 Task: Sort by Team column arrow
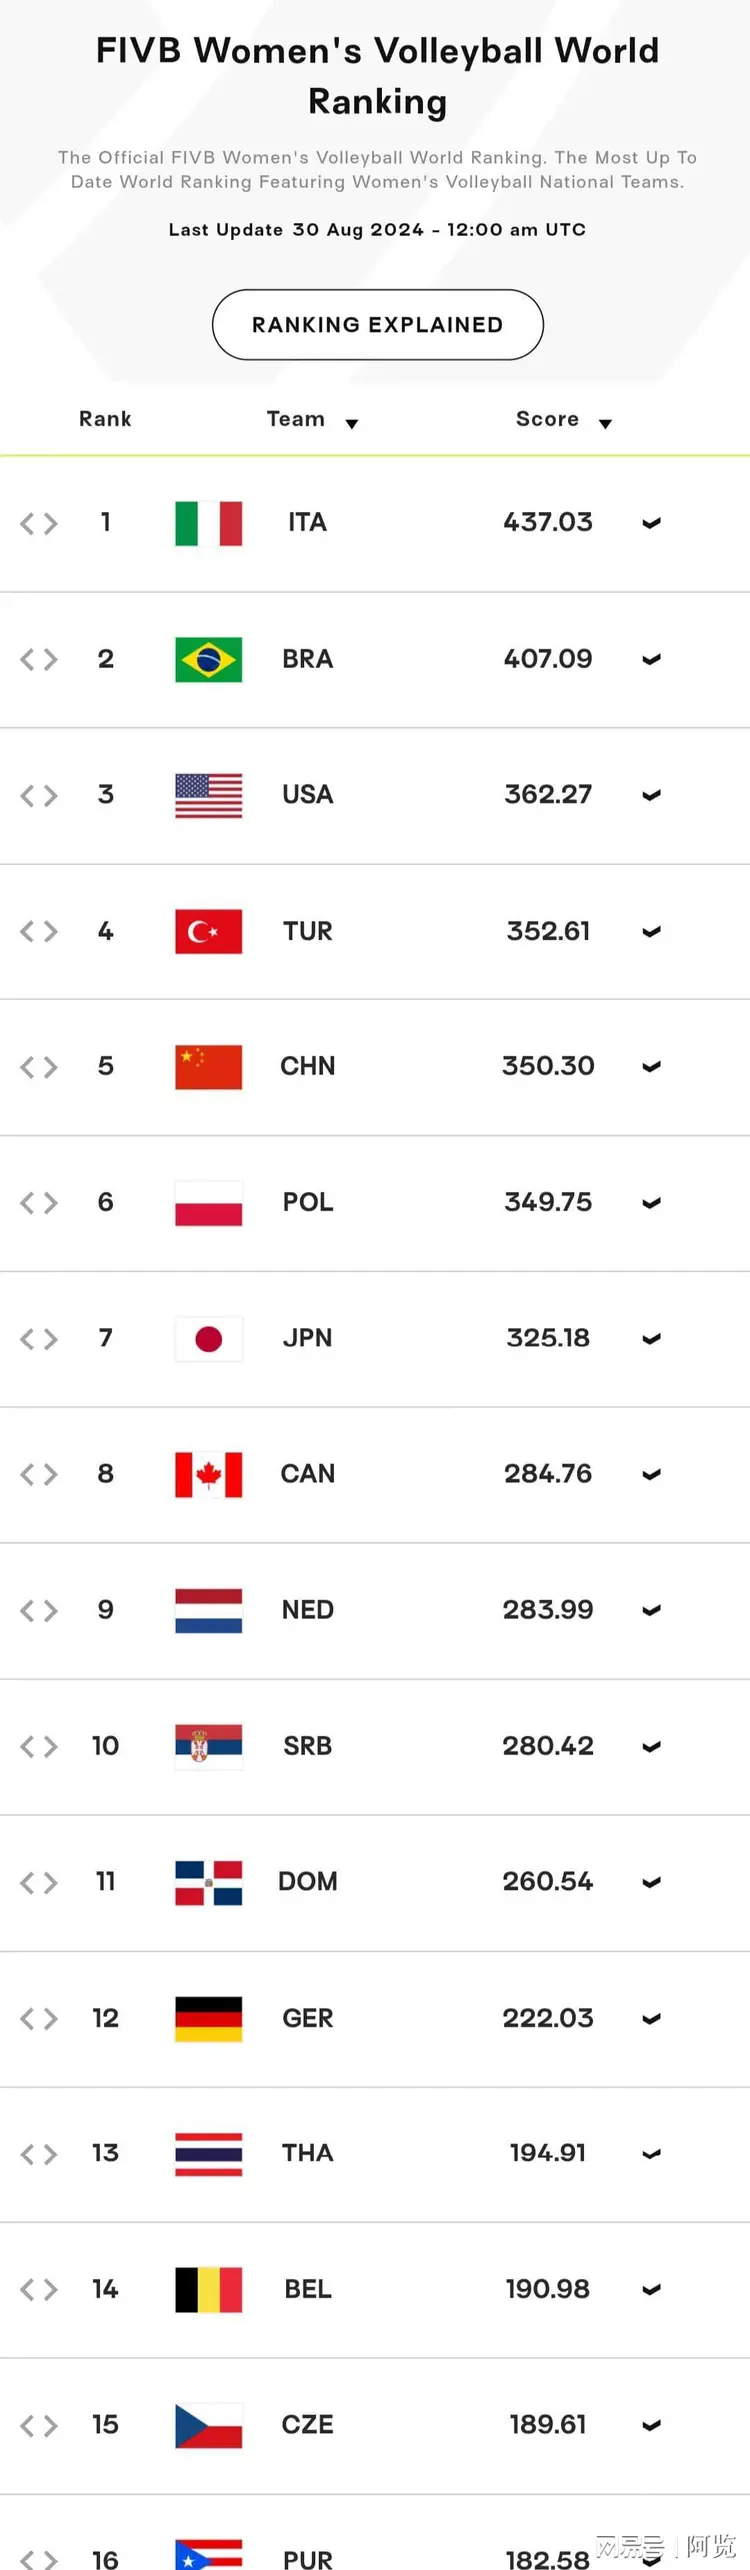coord(352,424)
